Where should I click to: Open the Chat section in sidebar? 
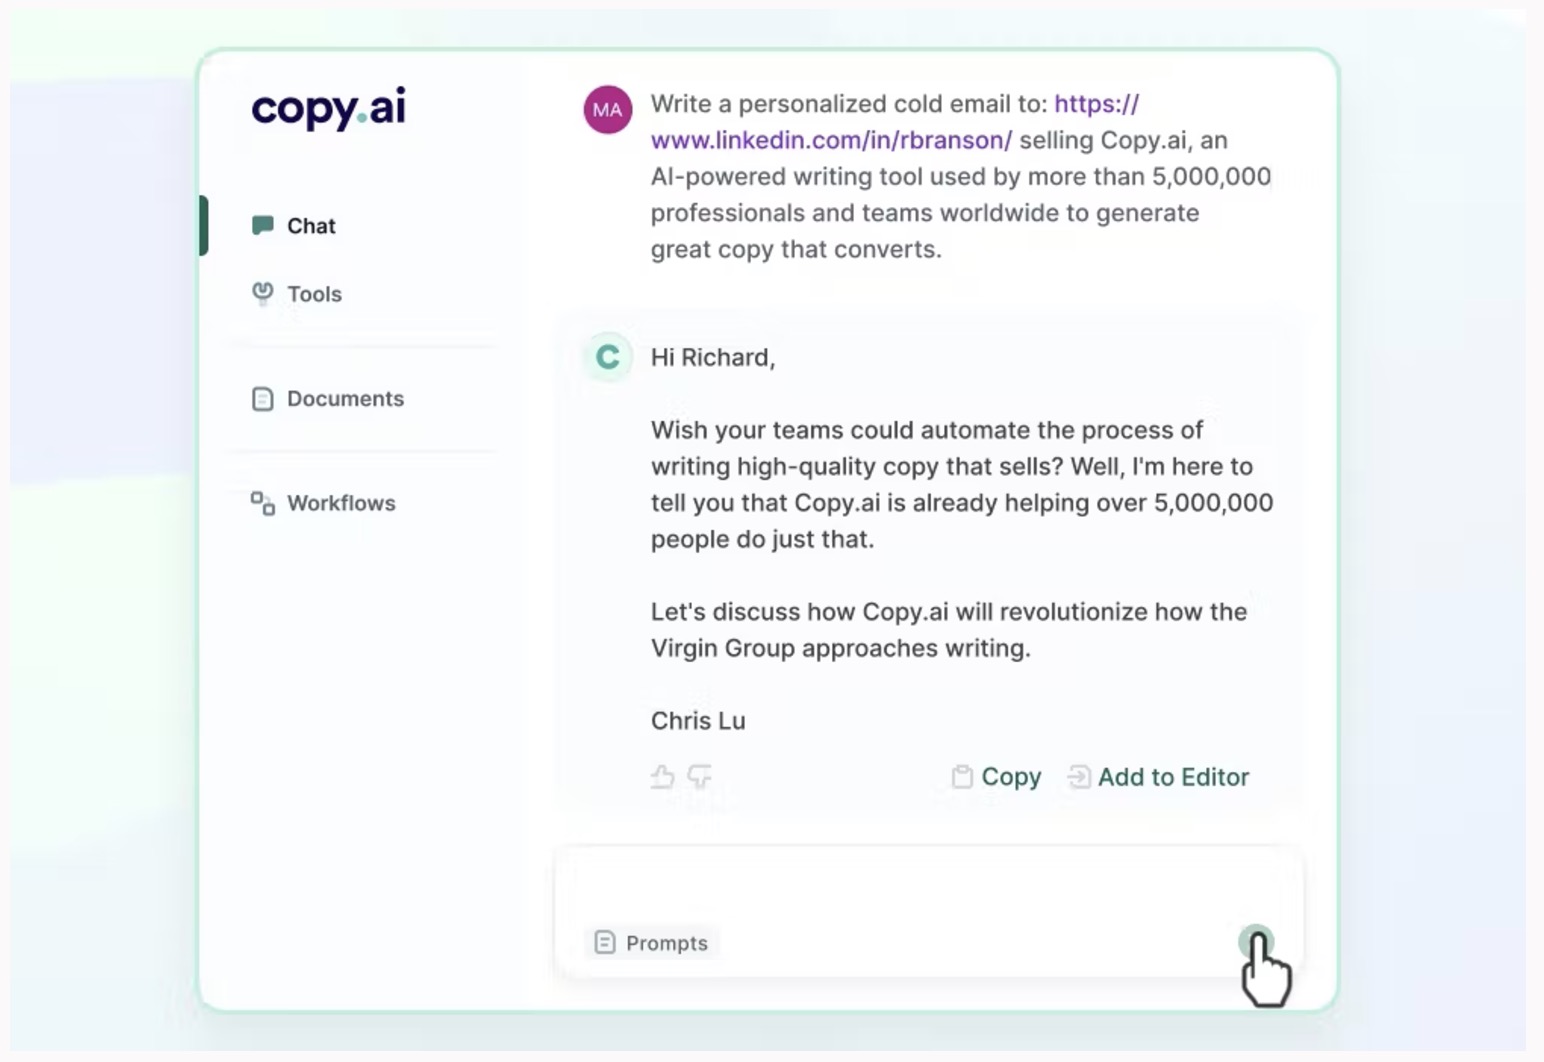[x=293, y=226]
